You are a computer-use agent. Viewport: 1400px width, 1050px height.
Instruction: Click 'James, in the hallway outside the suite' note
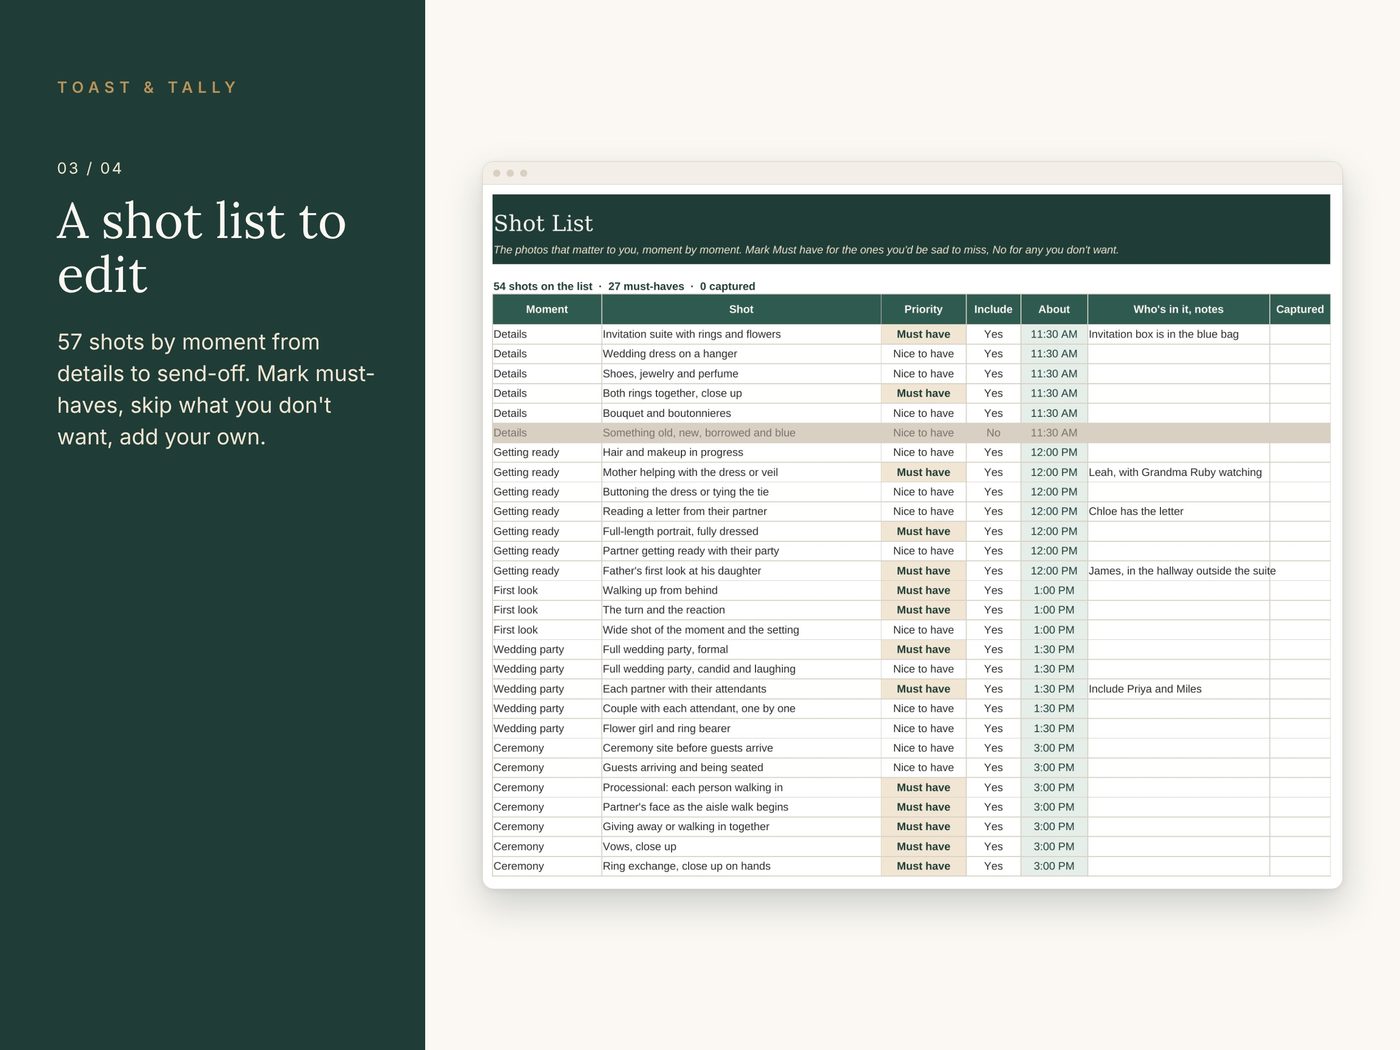[1182, 571]
